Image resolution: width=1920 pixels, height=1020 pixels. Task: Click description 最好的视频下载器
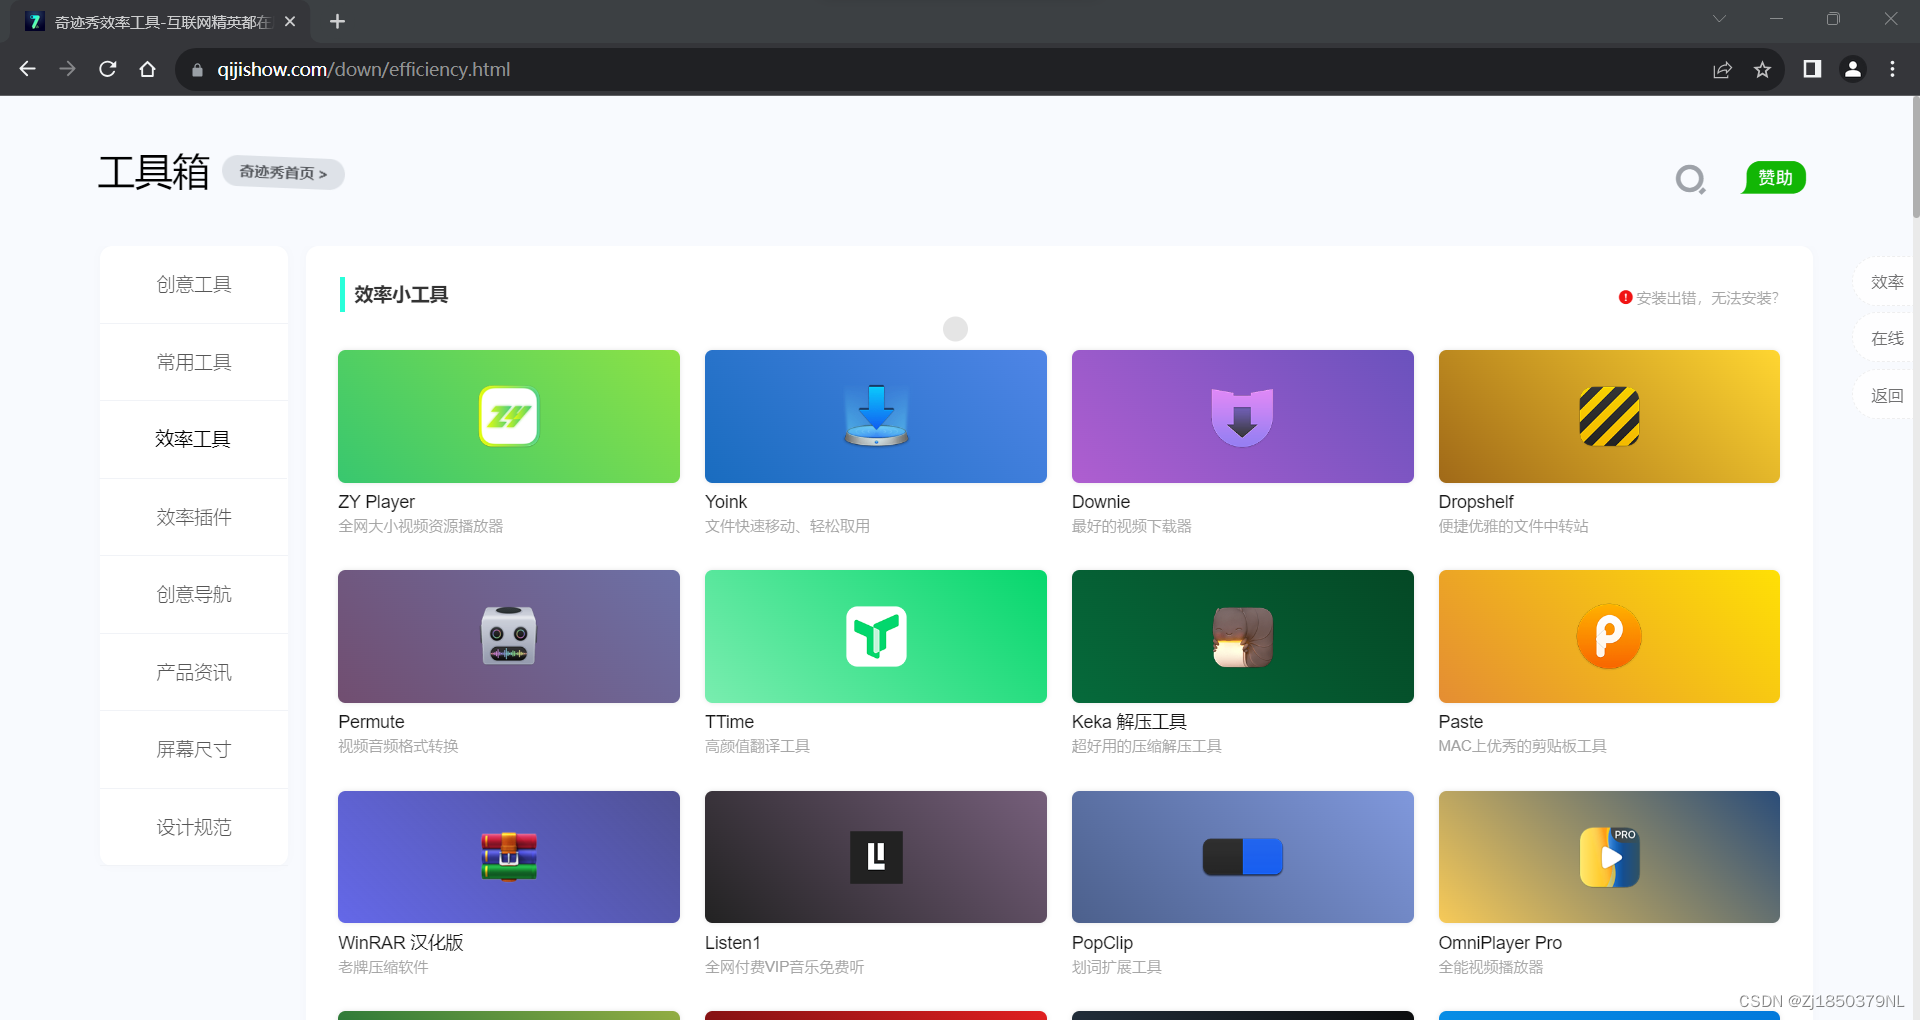(x=1132, y=527)
